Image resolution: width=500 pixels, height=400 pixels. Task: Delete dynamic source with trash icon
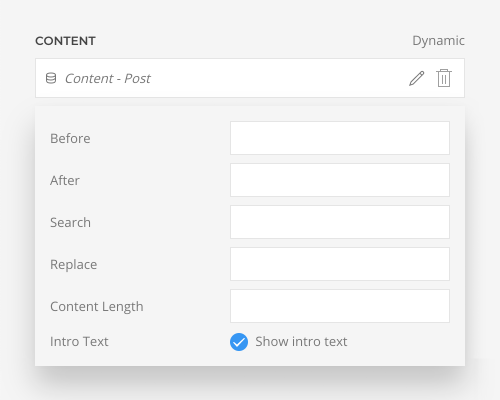444,78
